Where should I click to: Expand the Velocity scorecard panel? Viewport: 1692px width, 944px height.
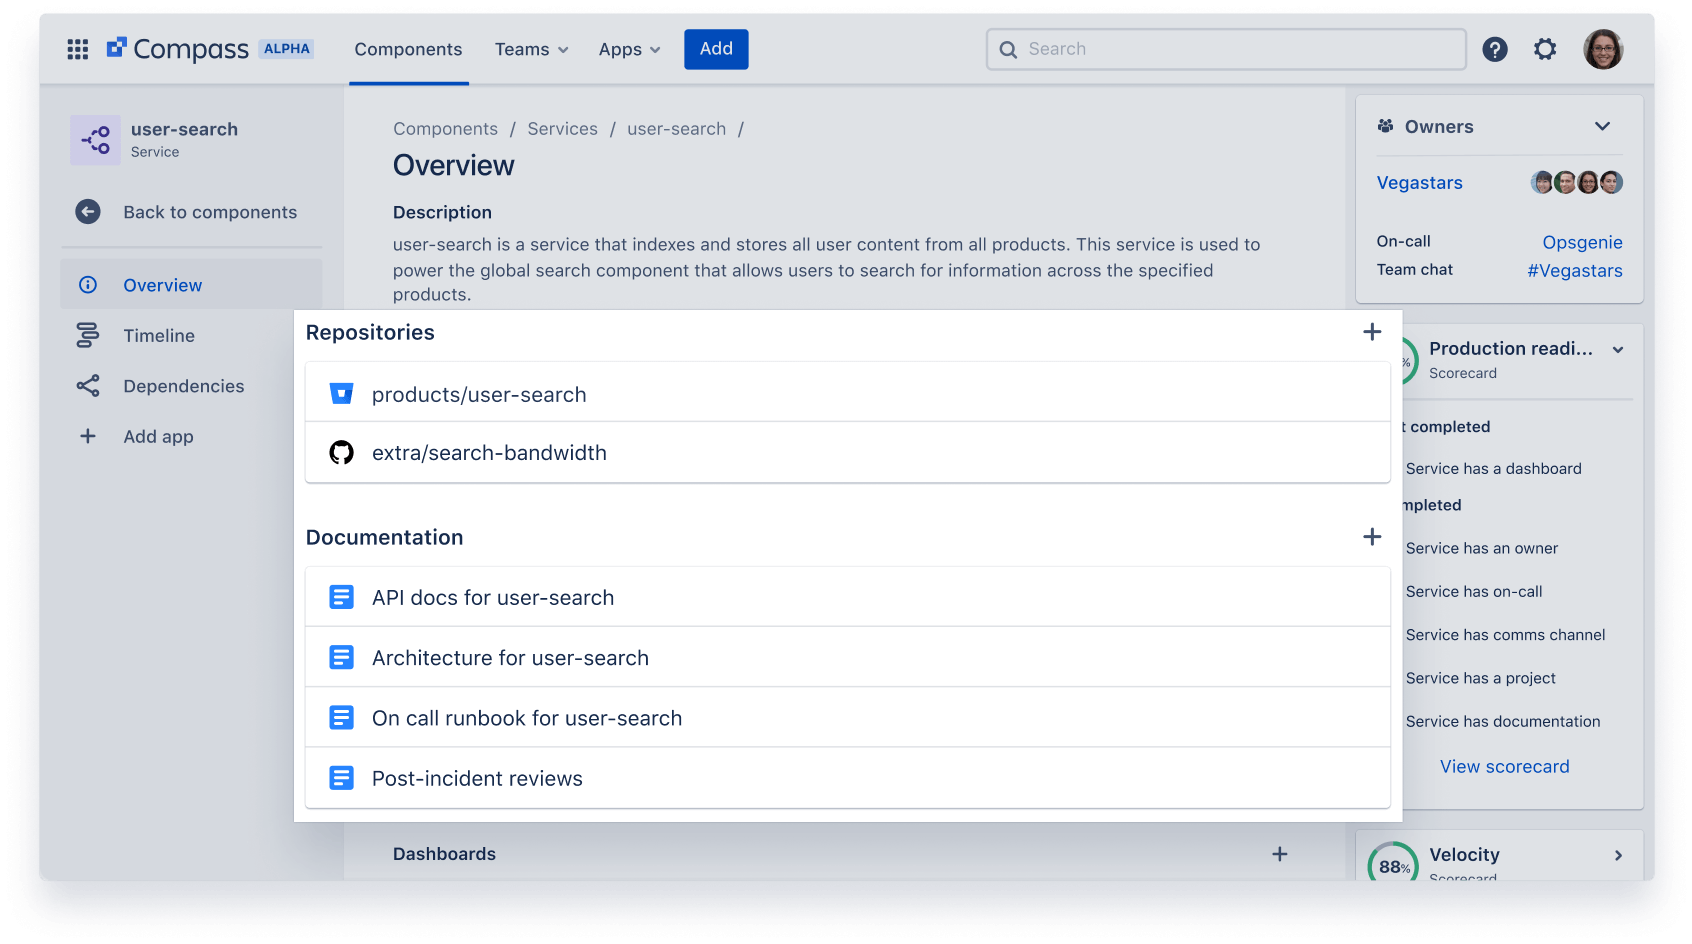click(1618, 855)
